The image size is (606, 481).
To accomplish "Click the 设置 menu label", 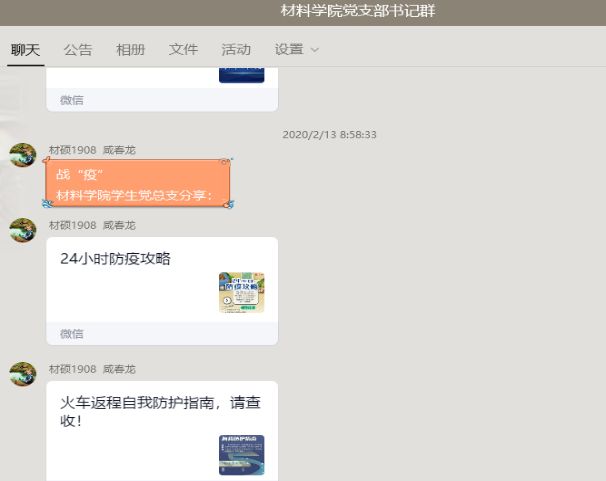I will click(289, 49).
